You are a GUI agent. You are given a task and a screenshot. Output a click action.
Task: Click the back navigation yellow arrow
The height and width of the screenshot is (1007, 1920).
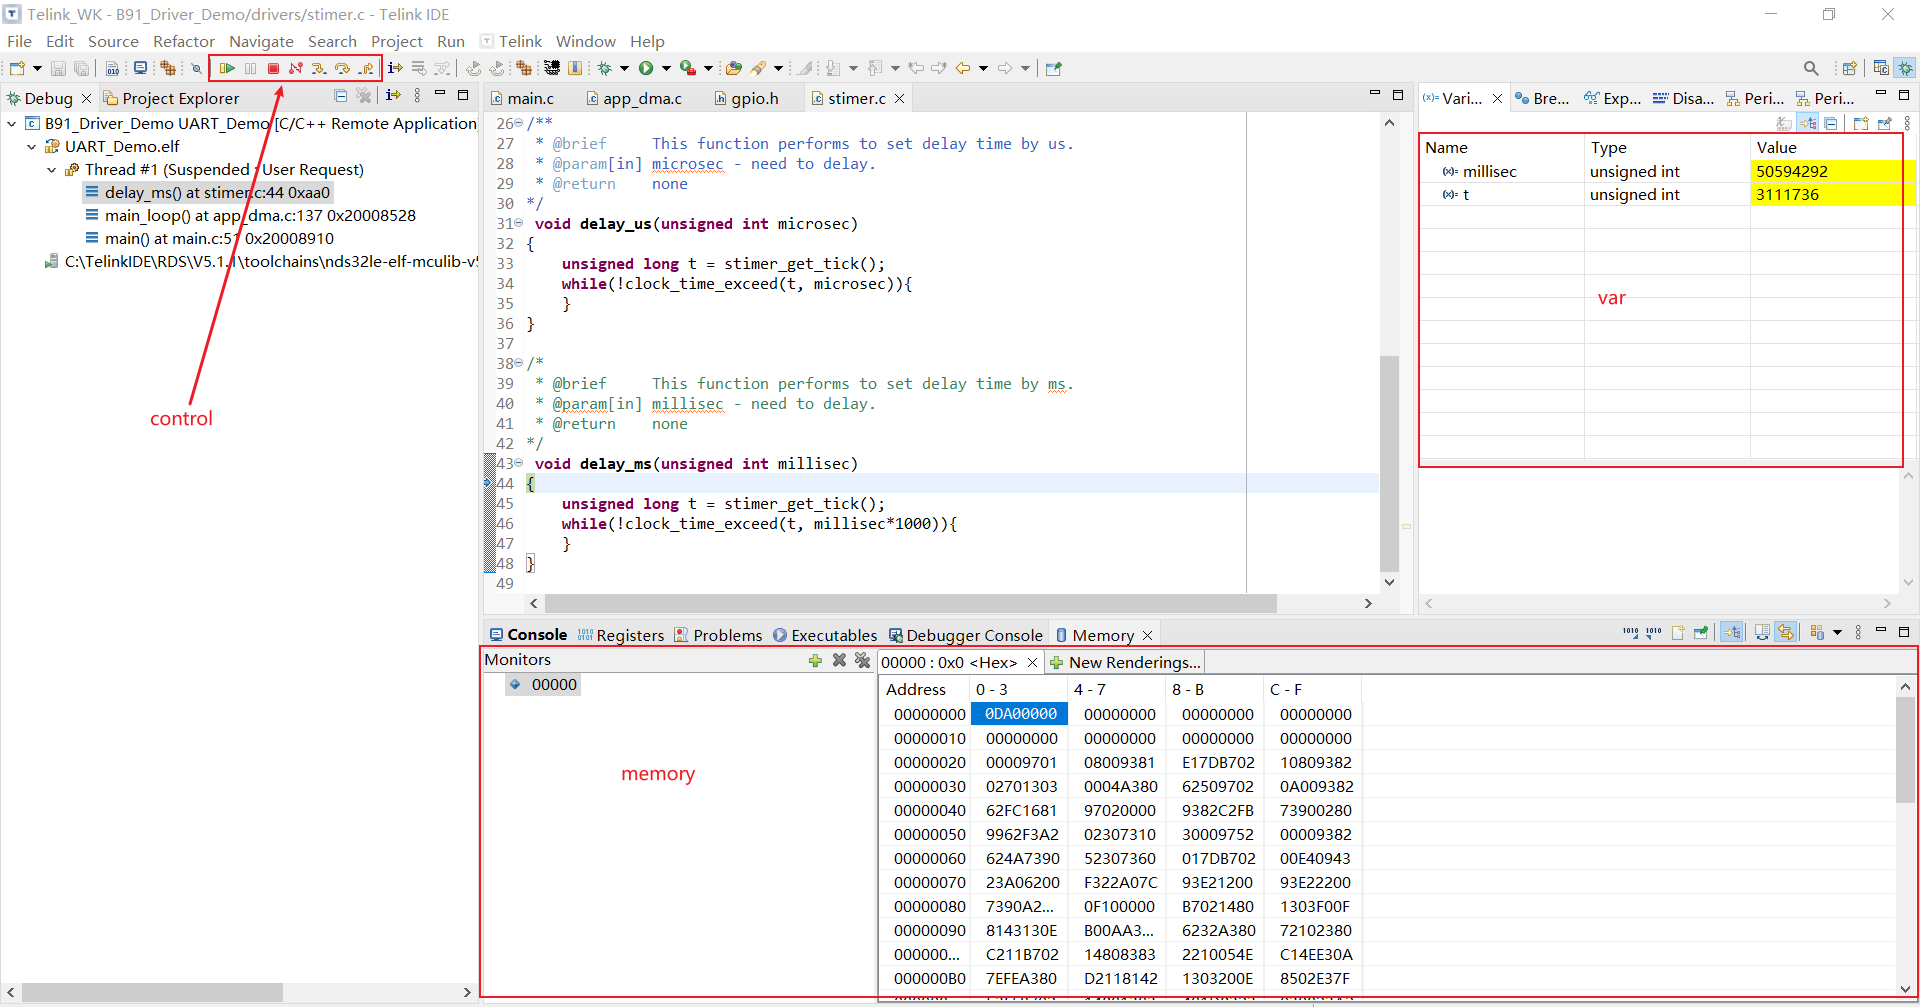[963, 68]
